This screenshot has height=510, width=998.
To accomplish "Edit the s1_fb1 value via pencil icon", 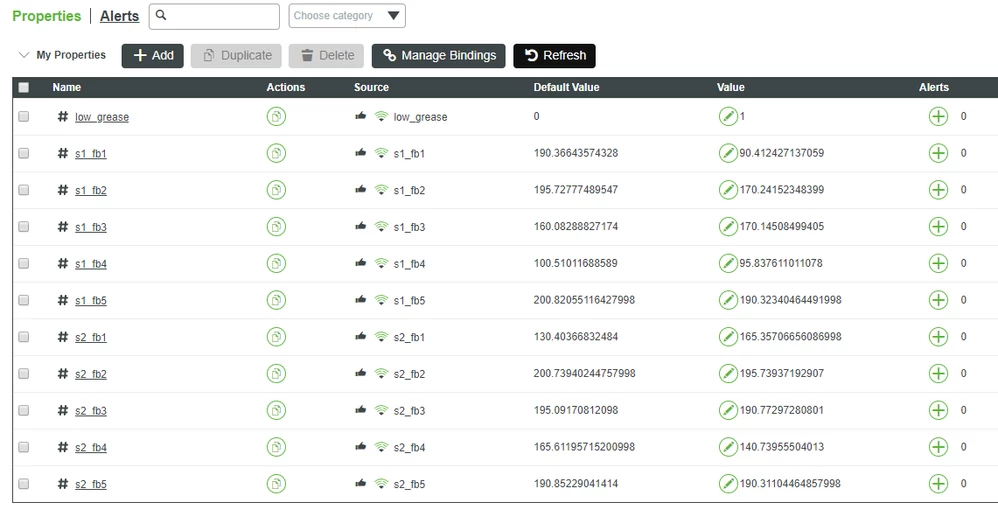I will pyautogui.click(x=728, y=153).
